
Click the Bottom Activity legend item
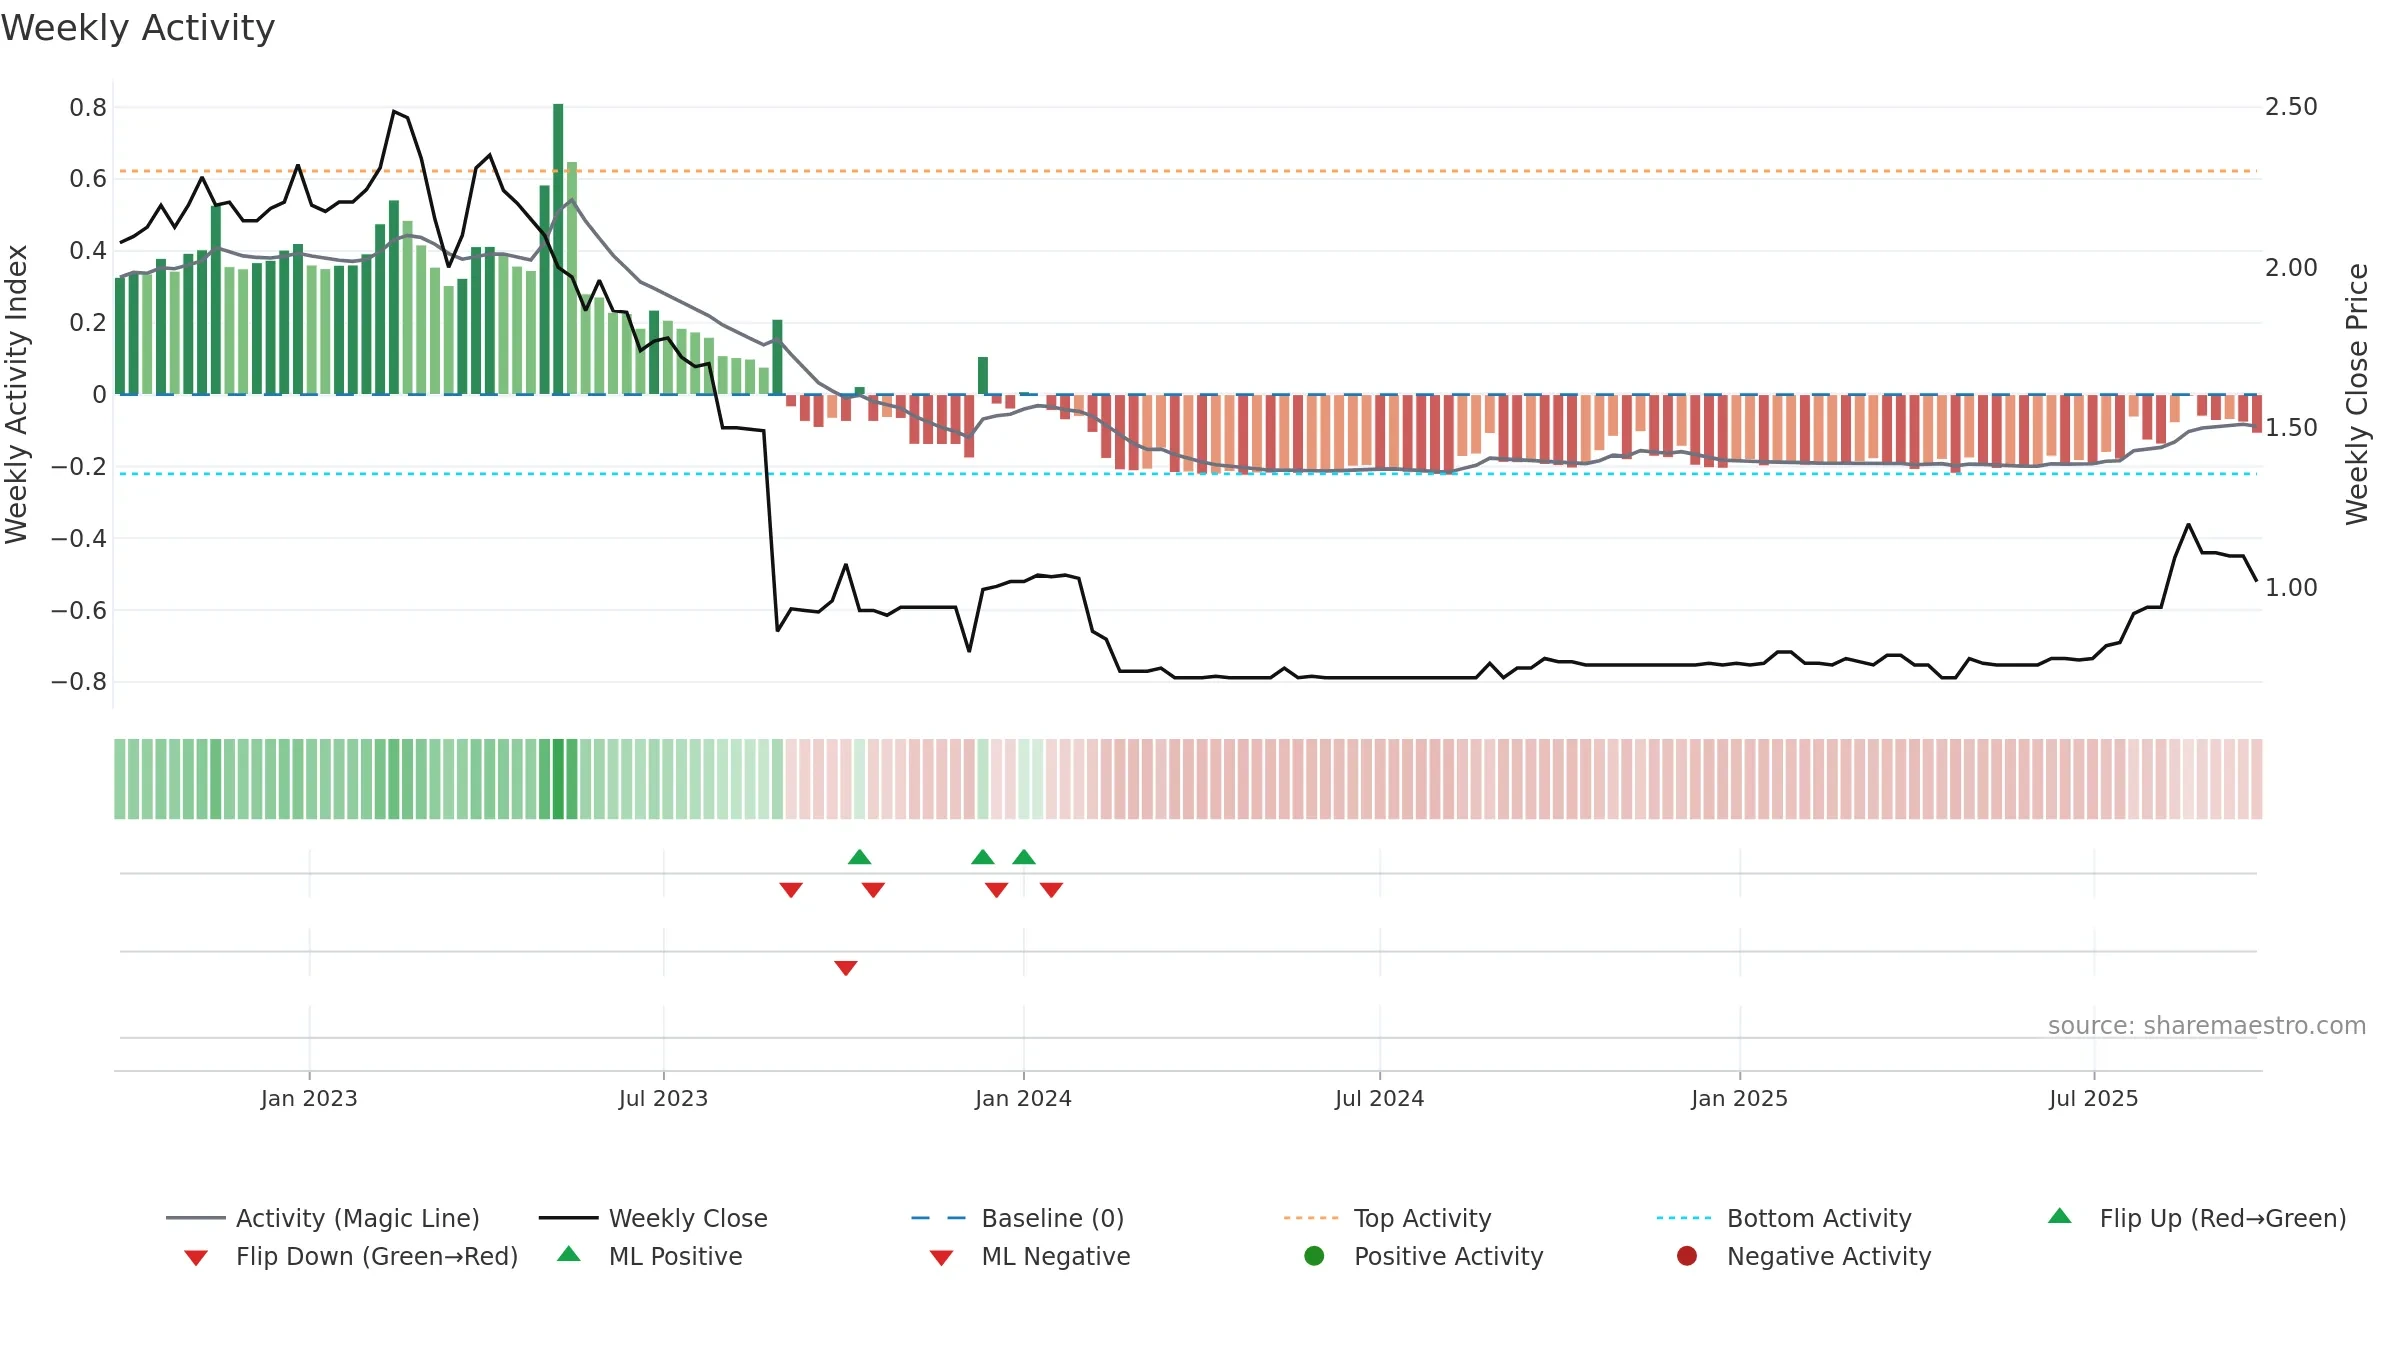coord(1784,1218)
